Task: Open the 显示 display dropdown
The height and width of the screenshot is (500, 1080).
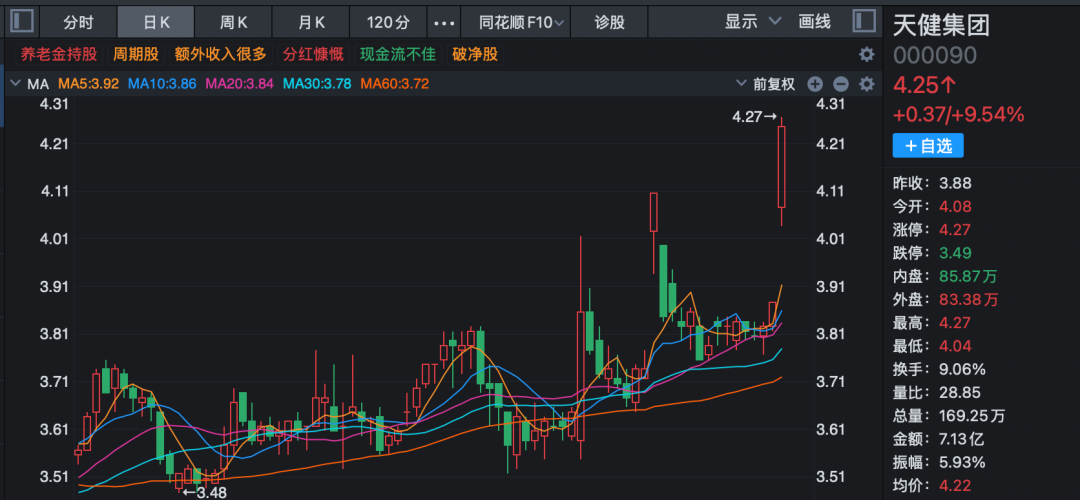Action: [x=753, y=21]
